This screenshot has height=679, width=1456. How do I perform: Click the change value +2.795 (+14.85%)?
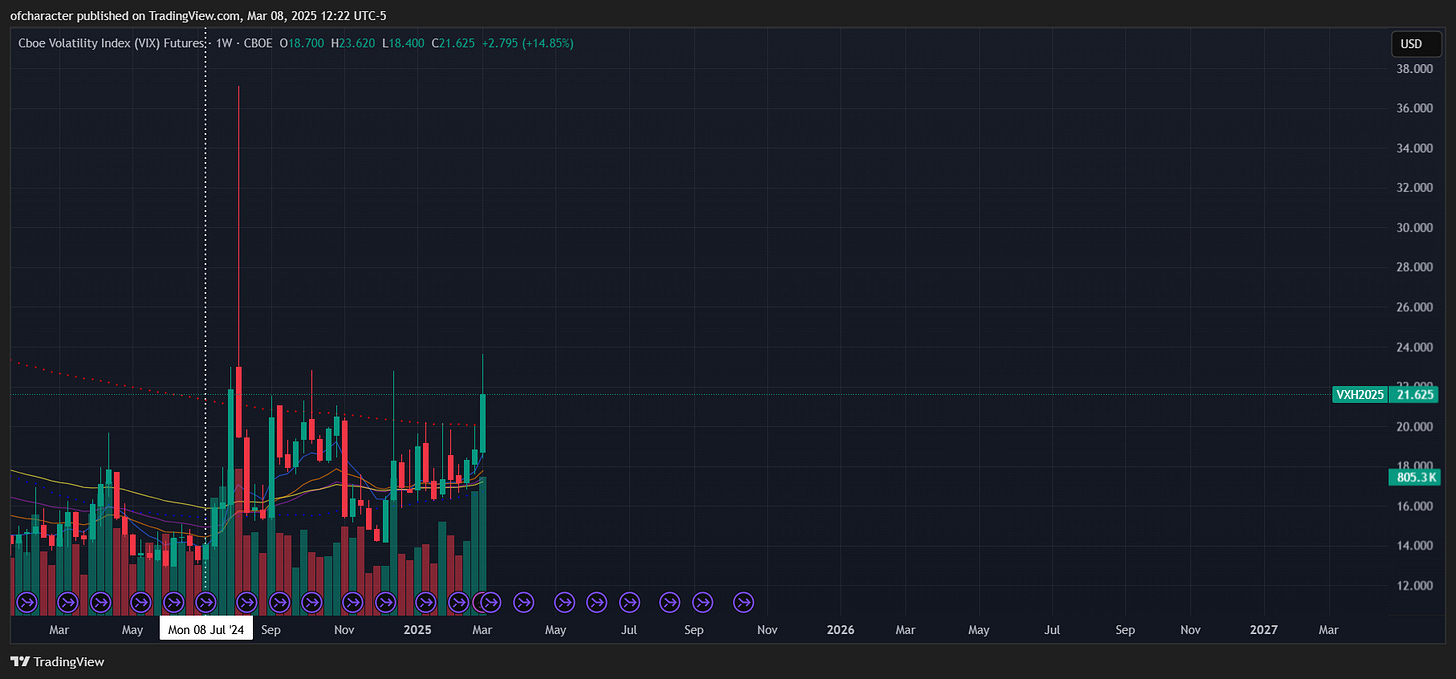(527, 43)
